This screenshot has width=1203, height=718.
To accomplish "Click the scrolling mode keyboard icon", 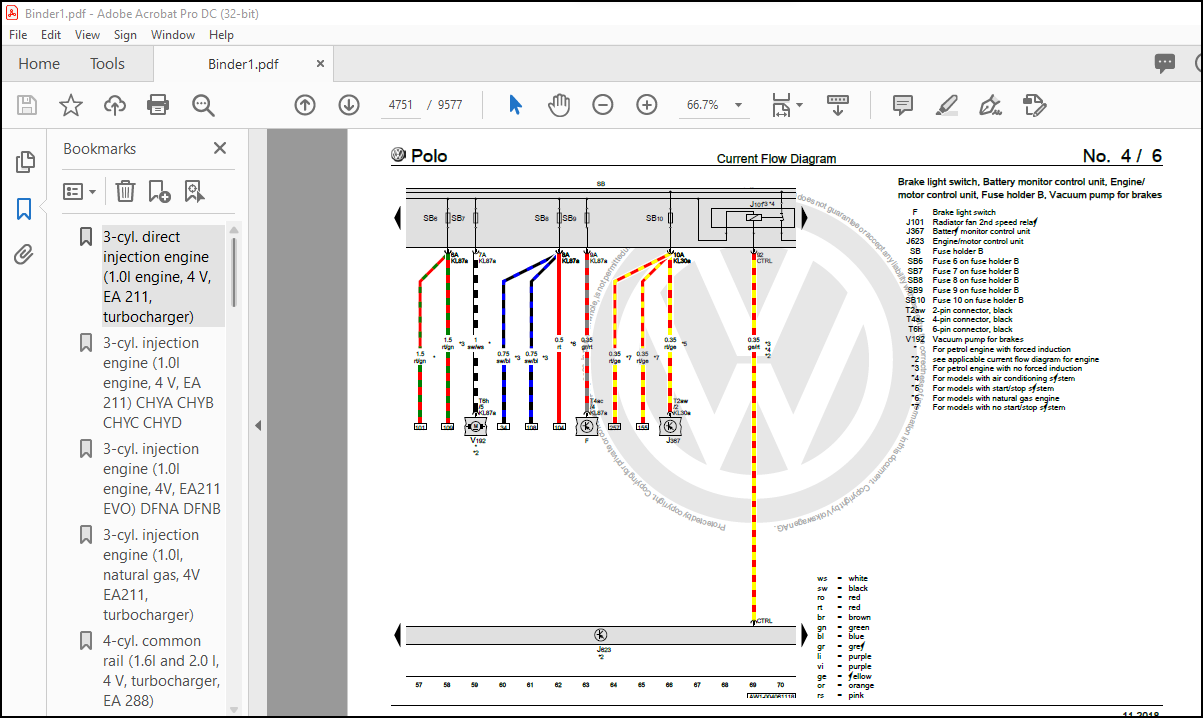I will tap(838, 105).
